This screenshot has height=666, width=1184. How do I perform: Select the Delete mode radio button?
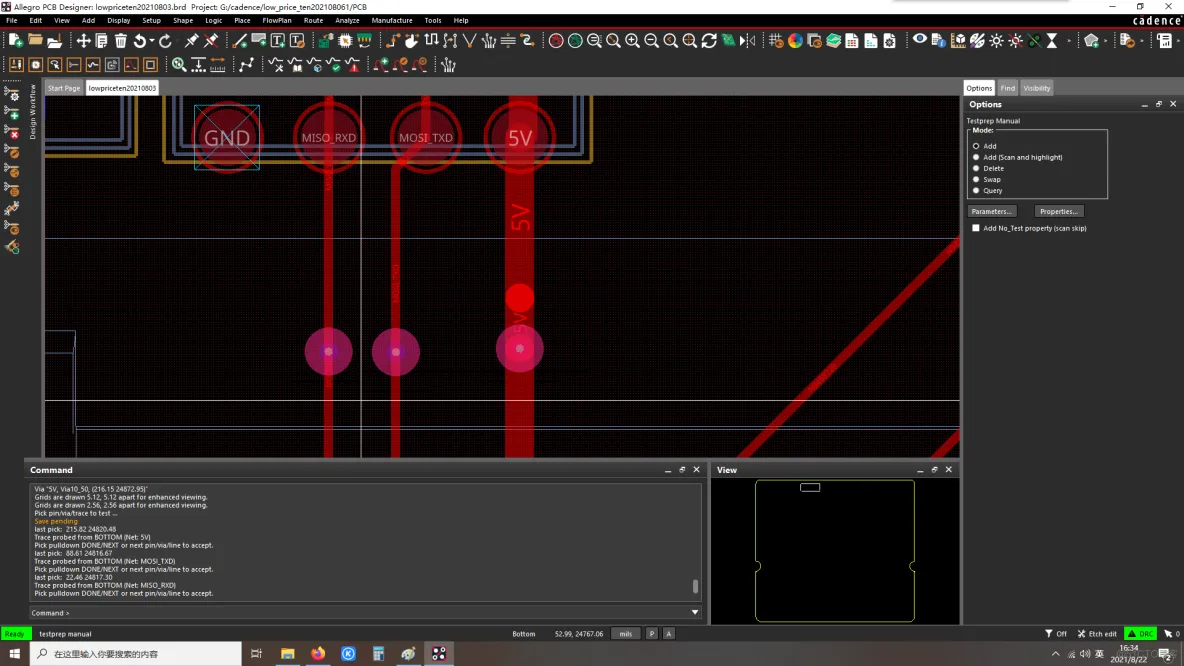(976, 168)
